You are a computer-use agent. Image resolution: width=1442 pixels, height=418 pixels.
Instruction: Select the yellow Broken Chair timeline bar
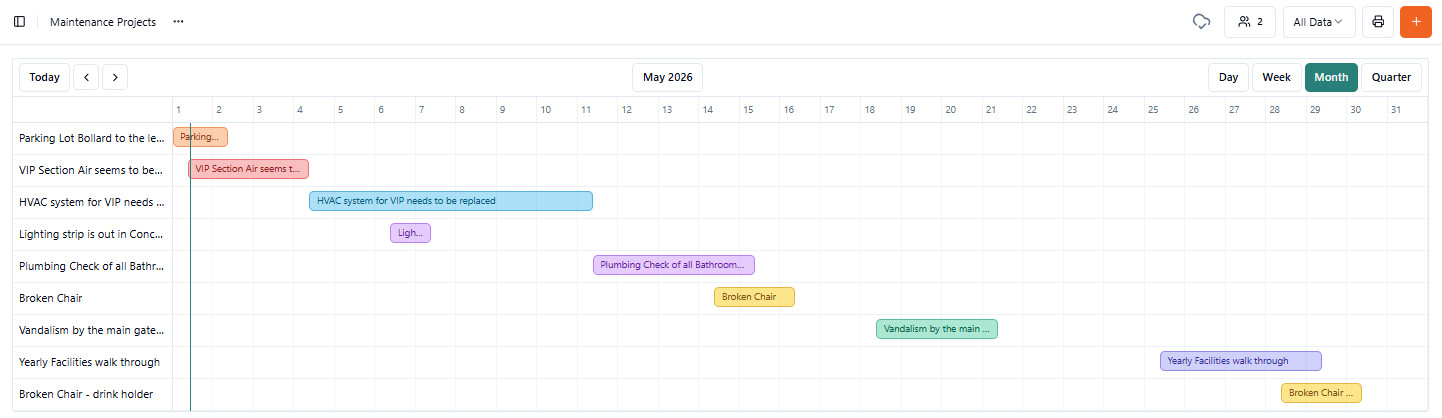pyautogui.click(x=754, y=297)
